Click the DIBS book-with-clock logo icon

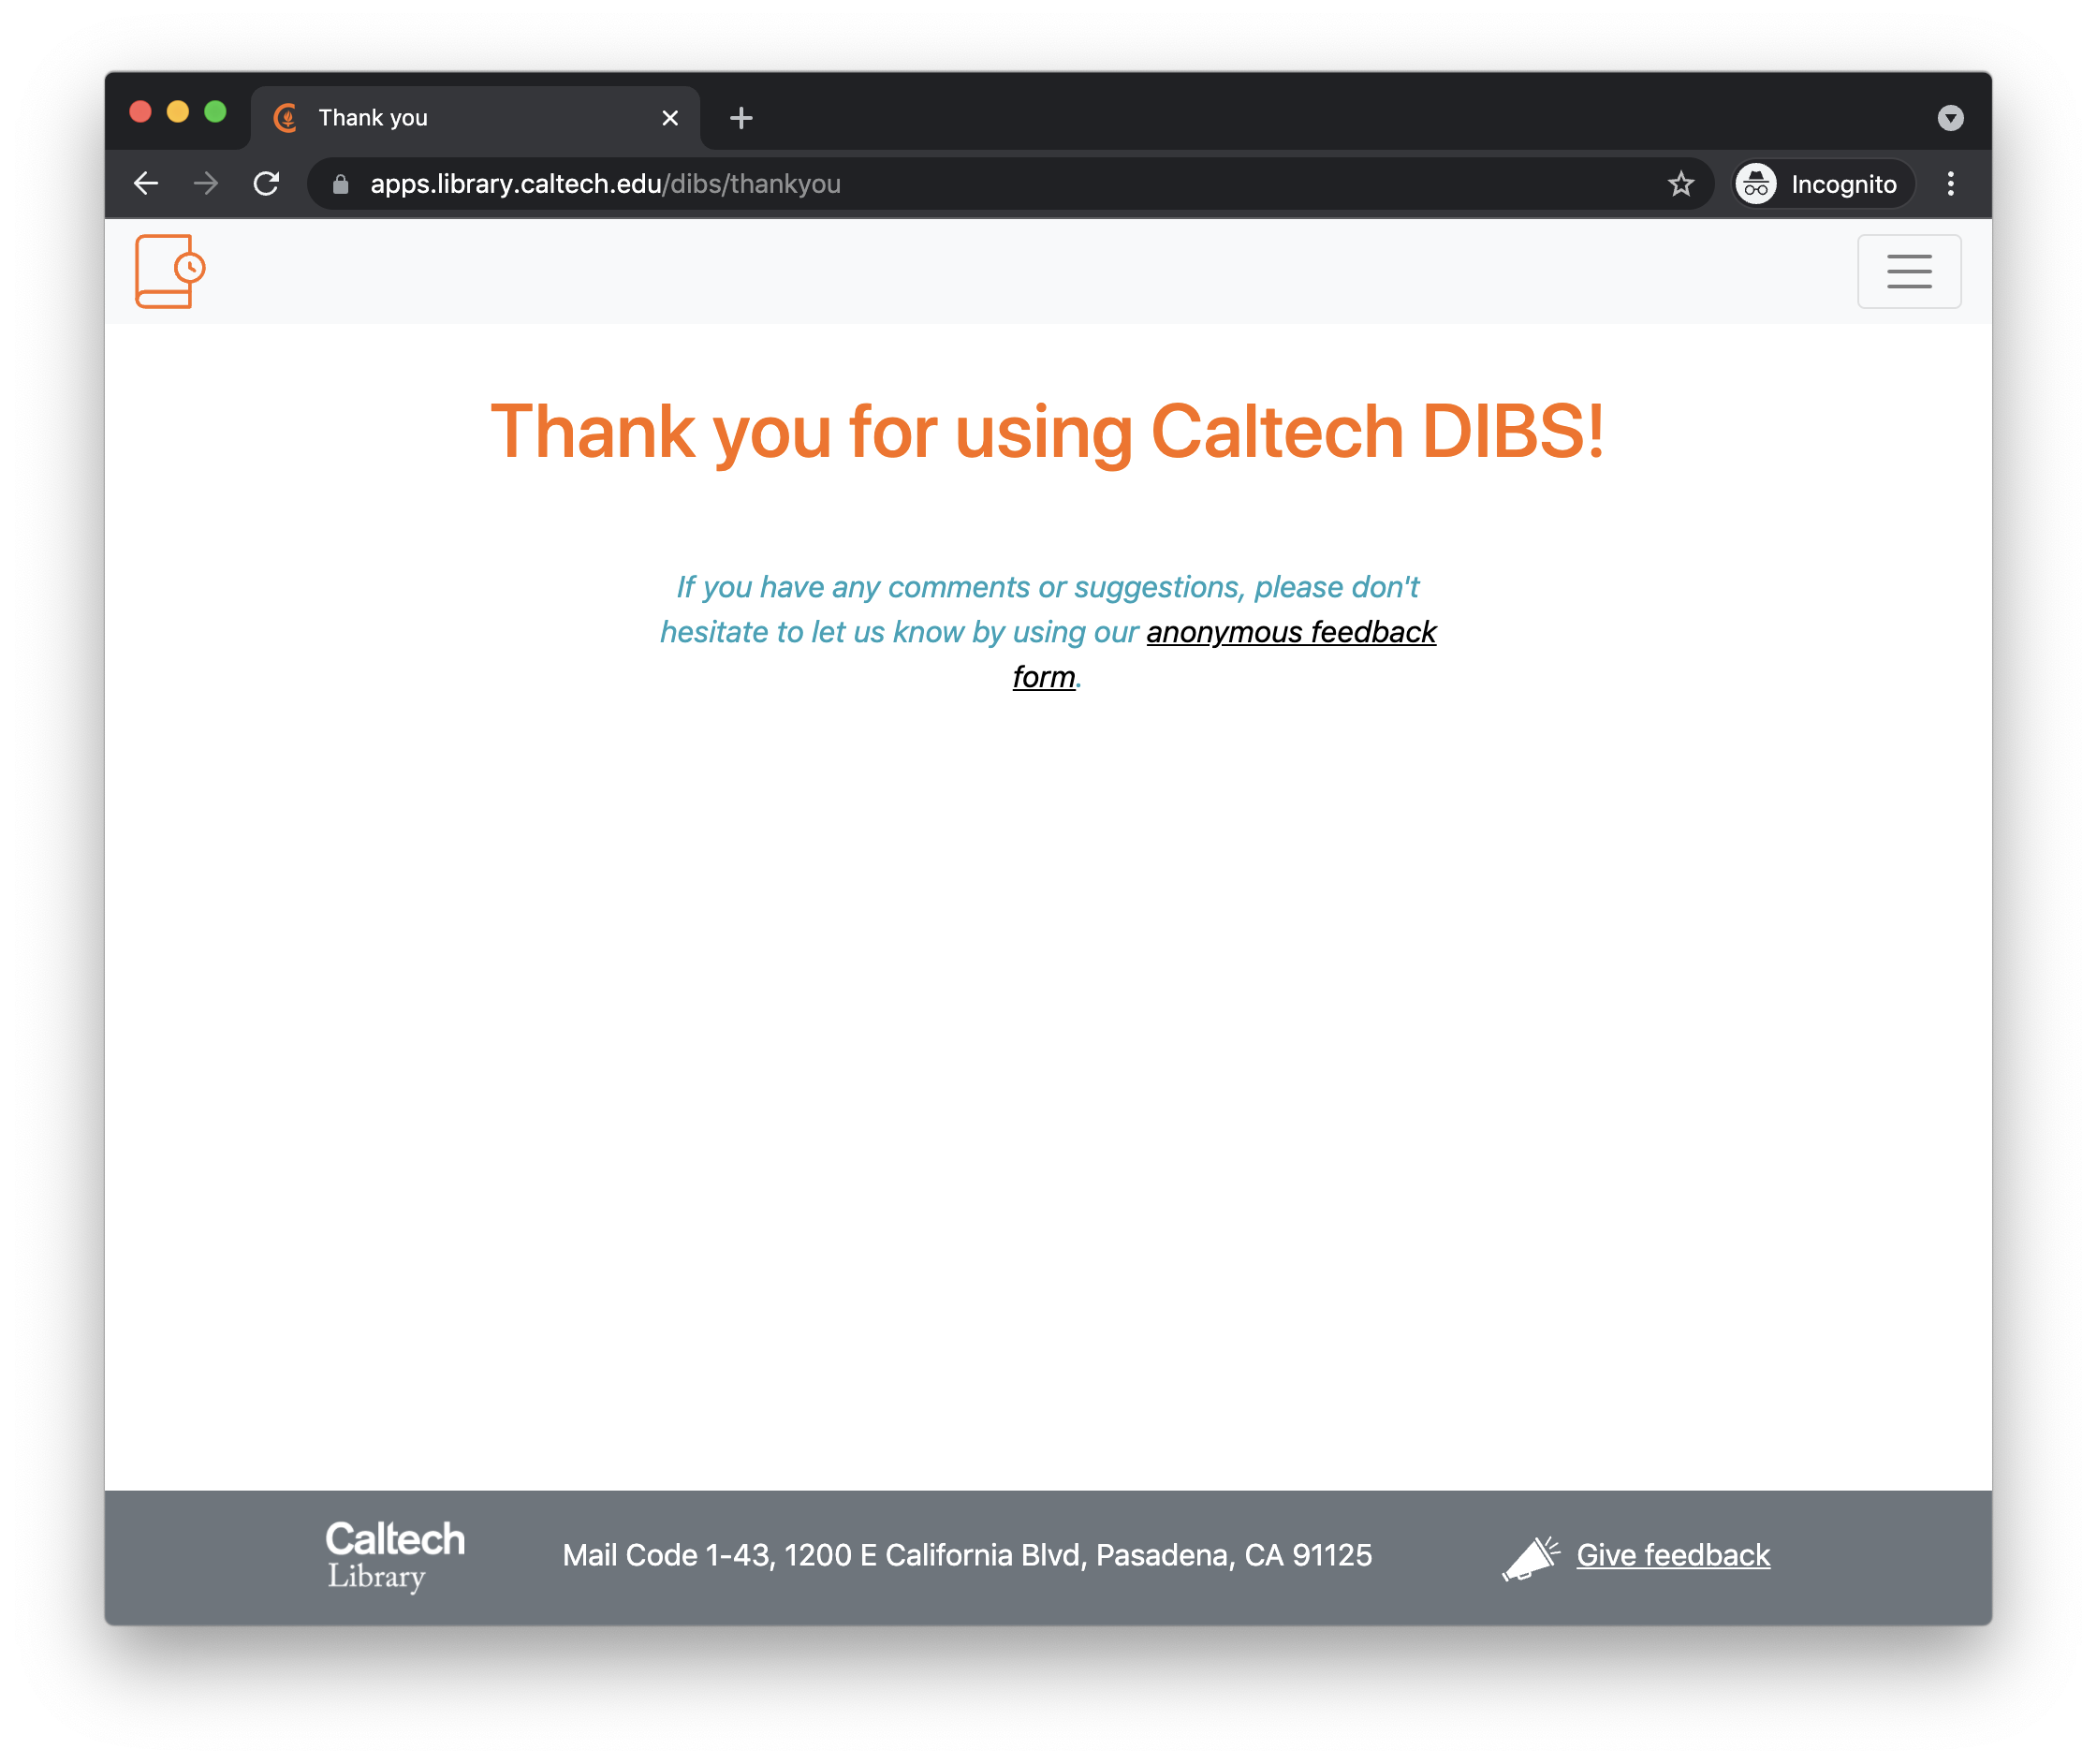click(x=168, y=273)
